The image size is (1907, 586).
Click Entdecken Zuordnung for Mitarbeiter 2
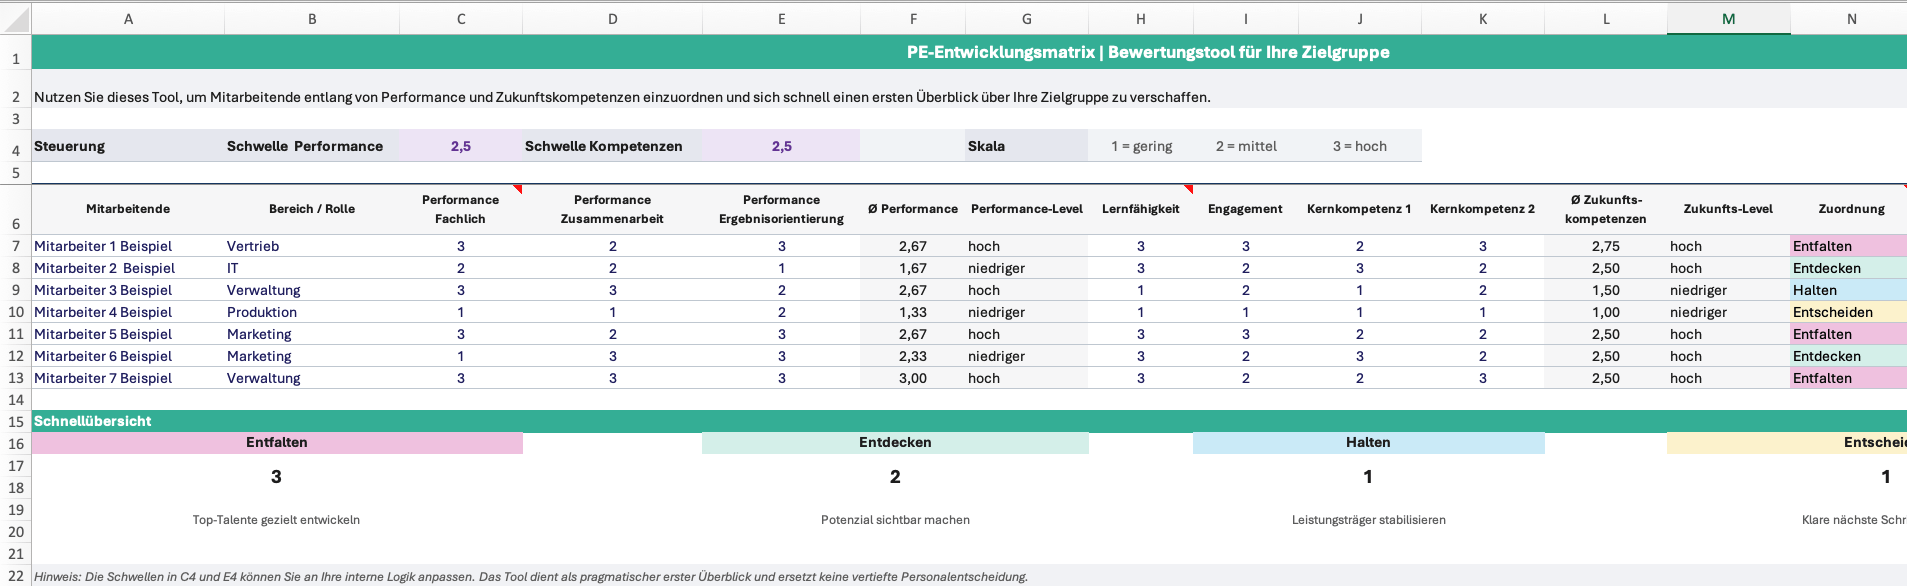1849,268
